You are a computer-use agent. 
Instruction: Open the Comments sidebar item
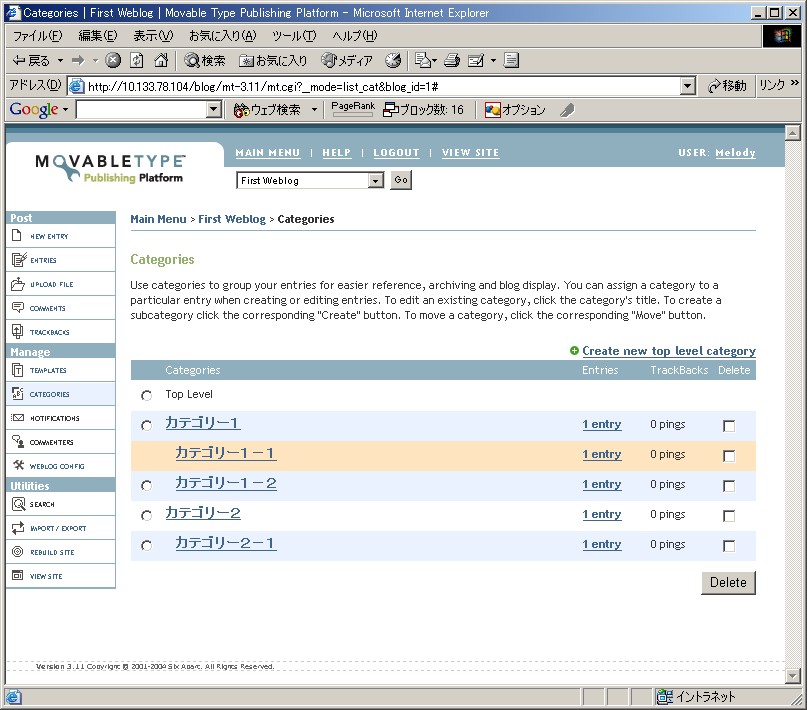[61, 308]
